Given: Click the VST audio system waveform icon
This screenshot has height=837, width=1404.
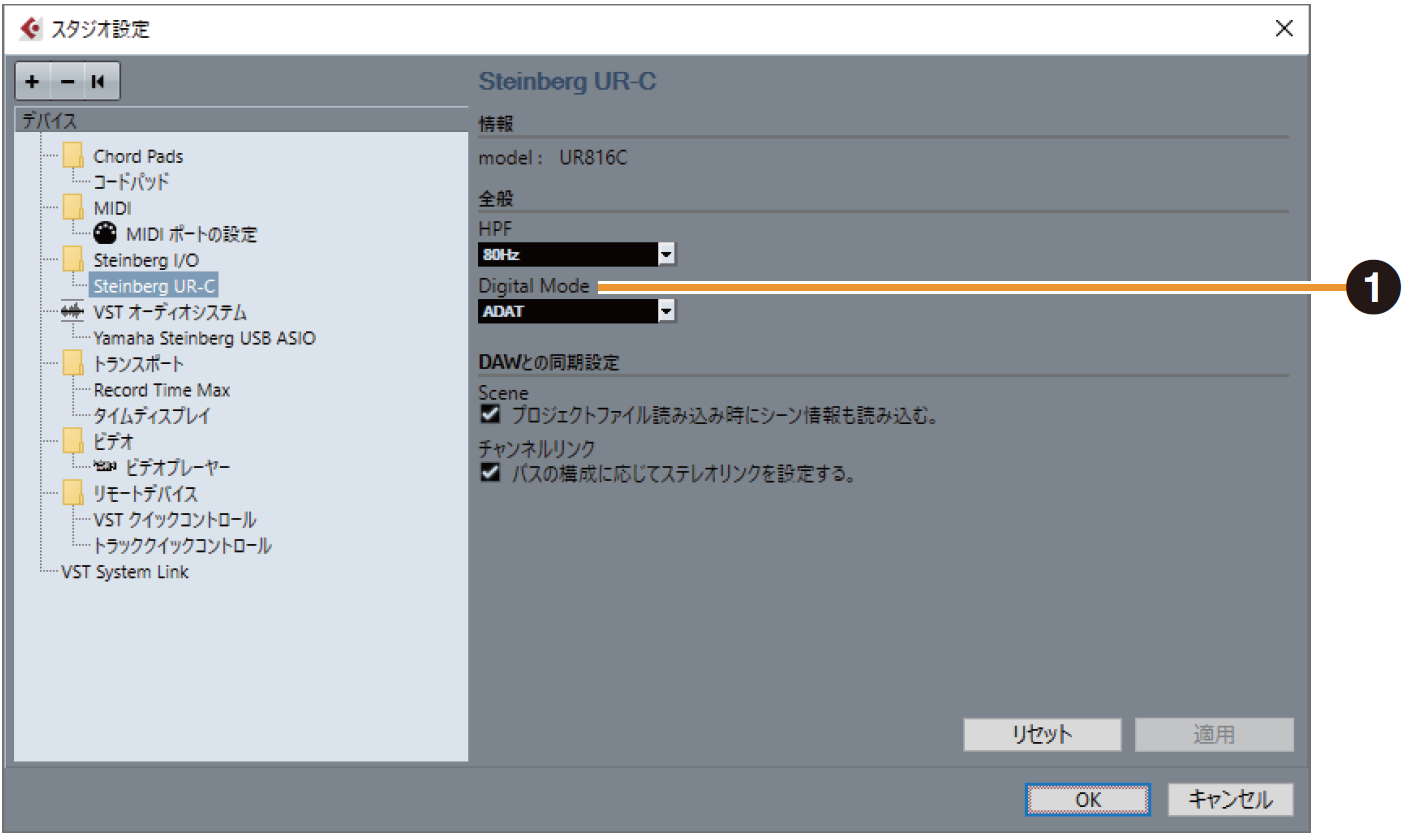Looking at the screenshot, I should click(x=73, y=313).
